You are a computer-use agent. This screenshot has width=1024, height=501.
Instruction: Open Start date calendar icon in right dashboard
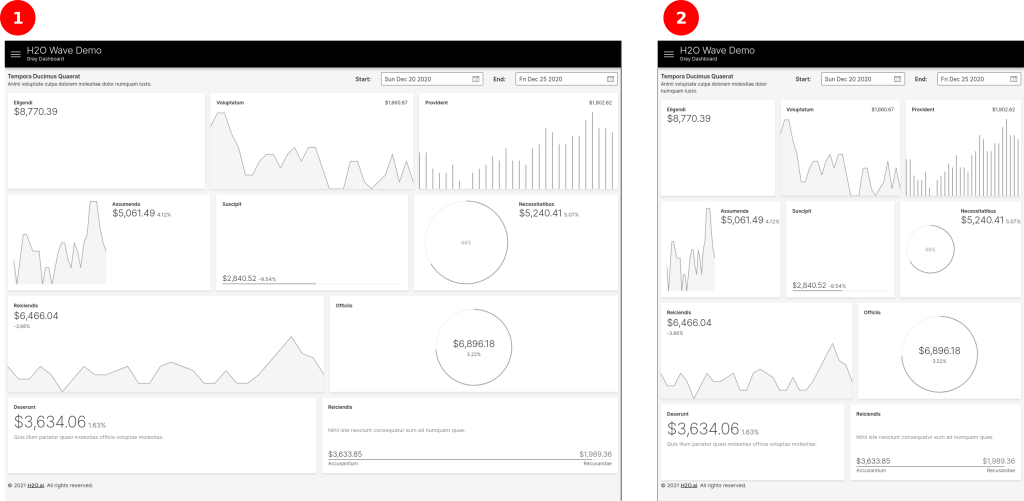click(898, 79)
